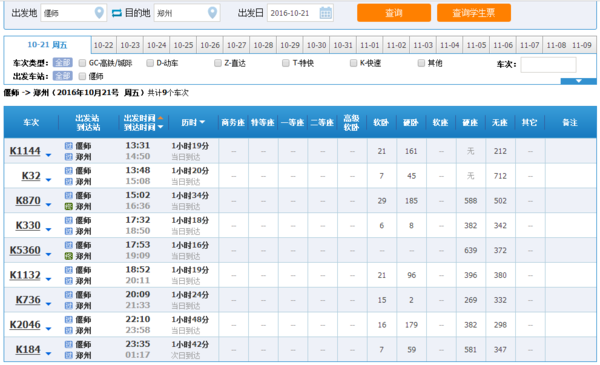Expand details arrow beside train K1132
The height and width of the screenshot is (365, 600).
[48, 279]
